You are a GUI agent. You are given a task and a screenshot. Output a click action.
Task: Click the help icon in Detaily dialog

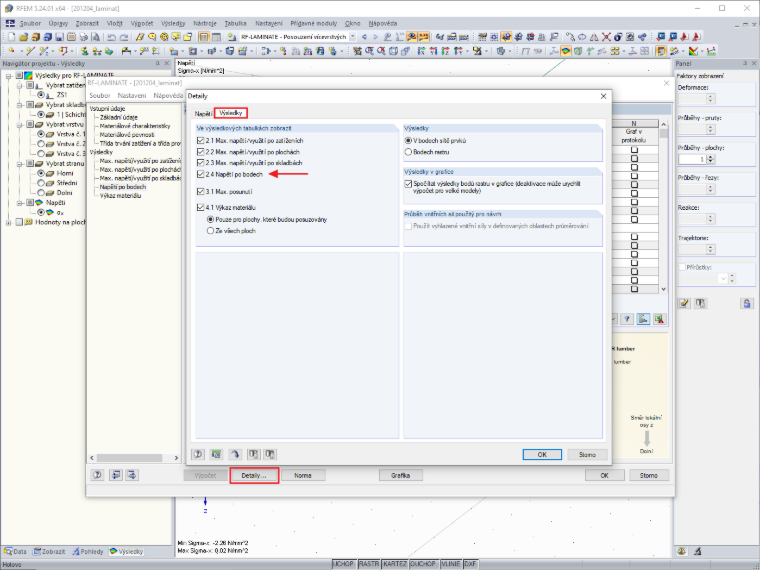pos(198,454)
